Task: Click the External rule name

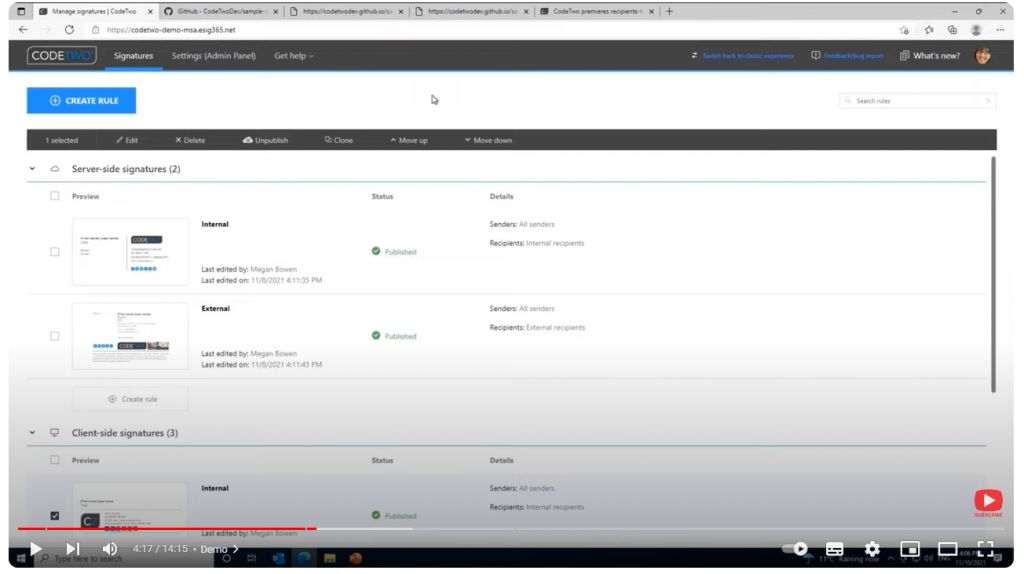Action: (x=216, y=309)
